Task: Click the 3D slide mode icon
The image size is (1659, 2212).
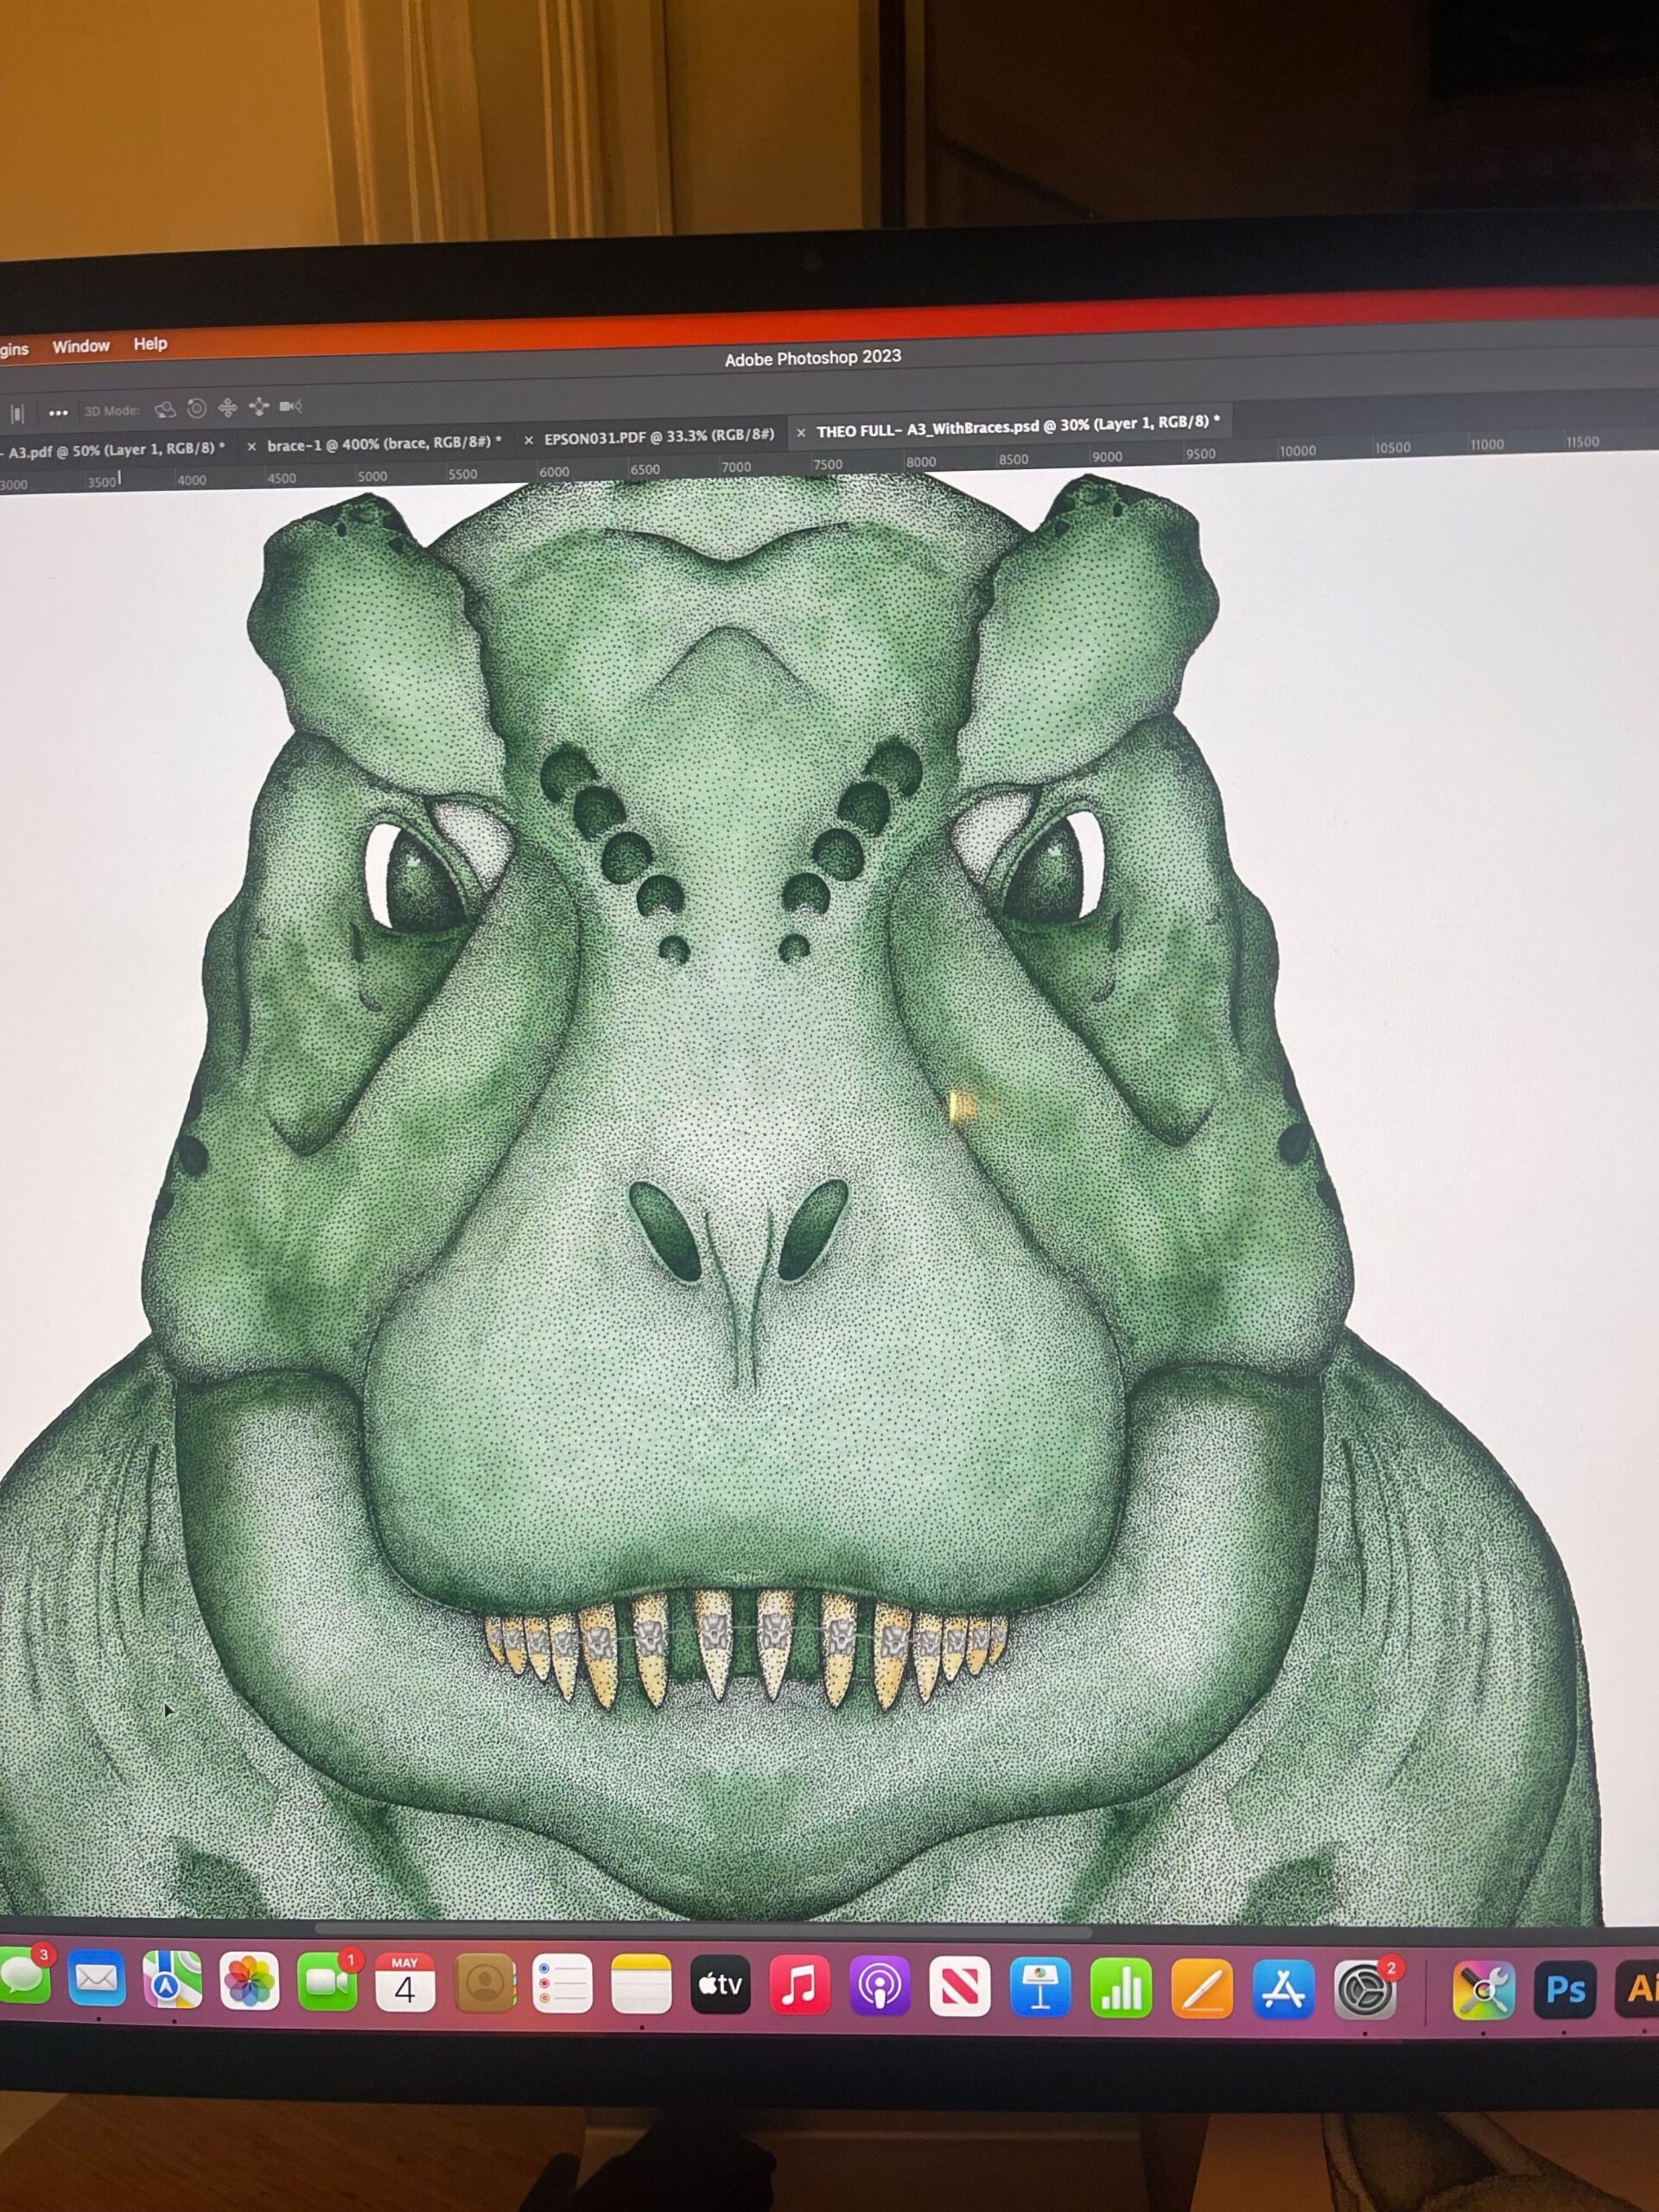Action: coord(259,406)
